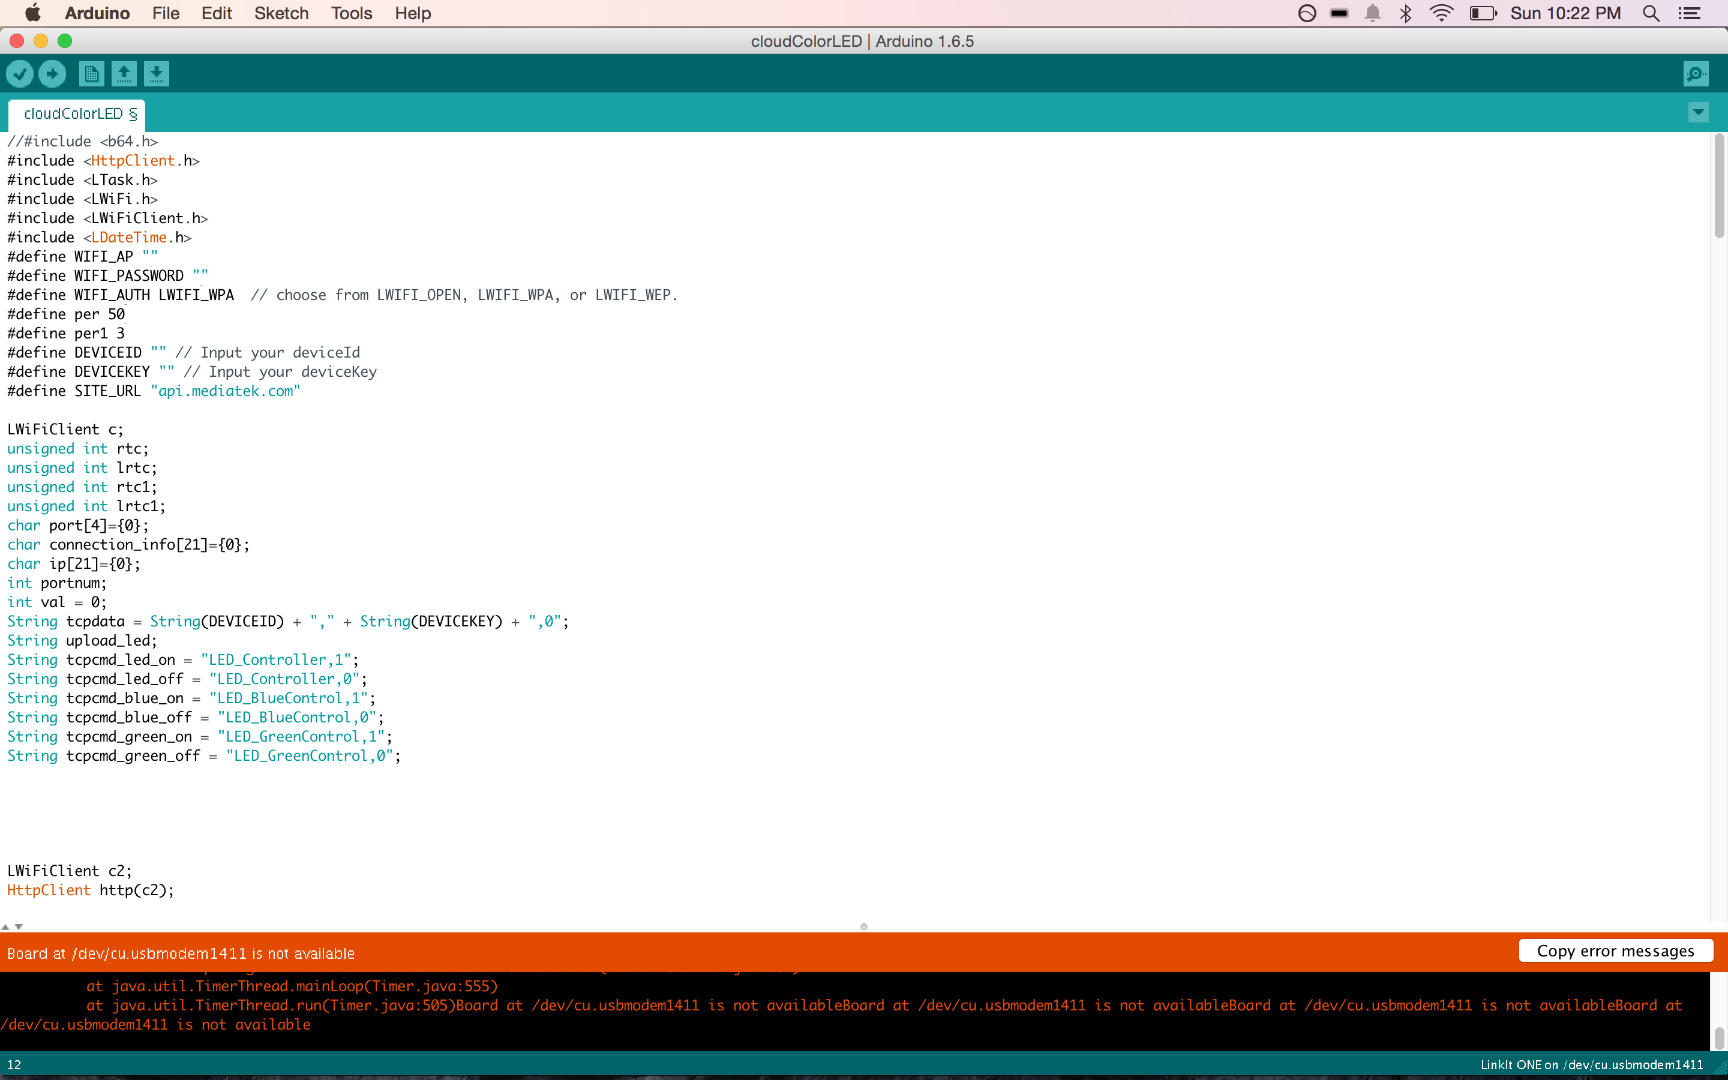
Task: Click the TimerThread.mainLoop console line
Action: click(292, 986)
